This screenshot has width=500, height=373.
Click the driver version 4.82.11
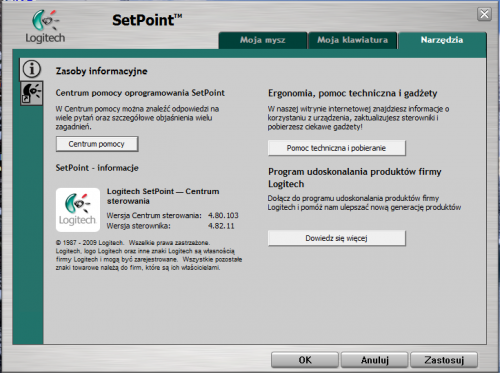coord(221,226)
